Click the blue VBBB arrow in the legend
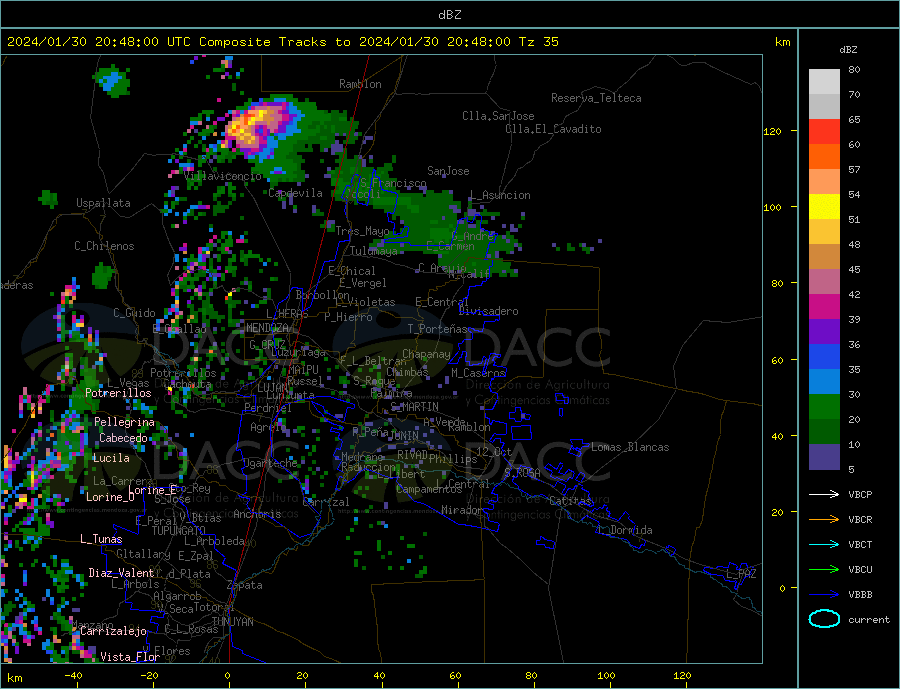This screenshot has width=900, height=689. point(824,595)
